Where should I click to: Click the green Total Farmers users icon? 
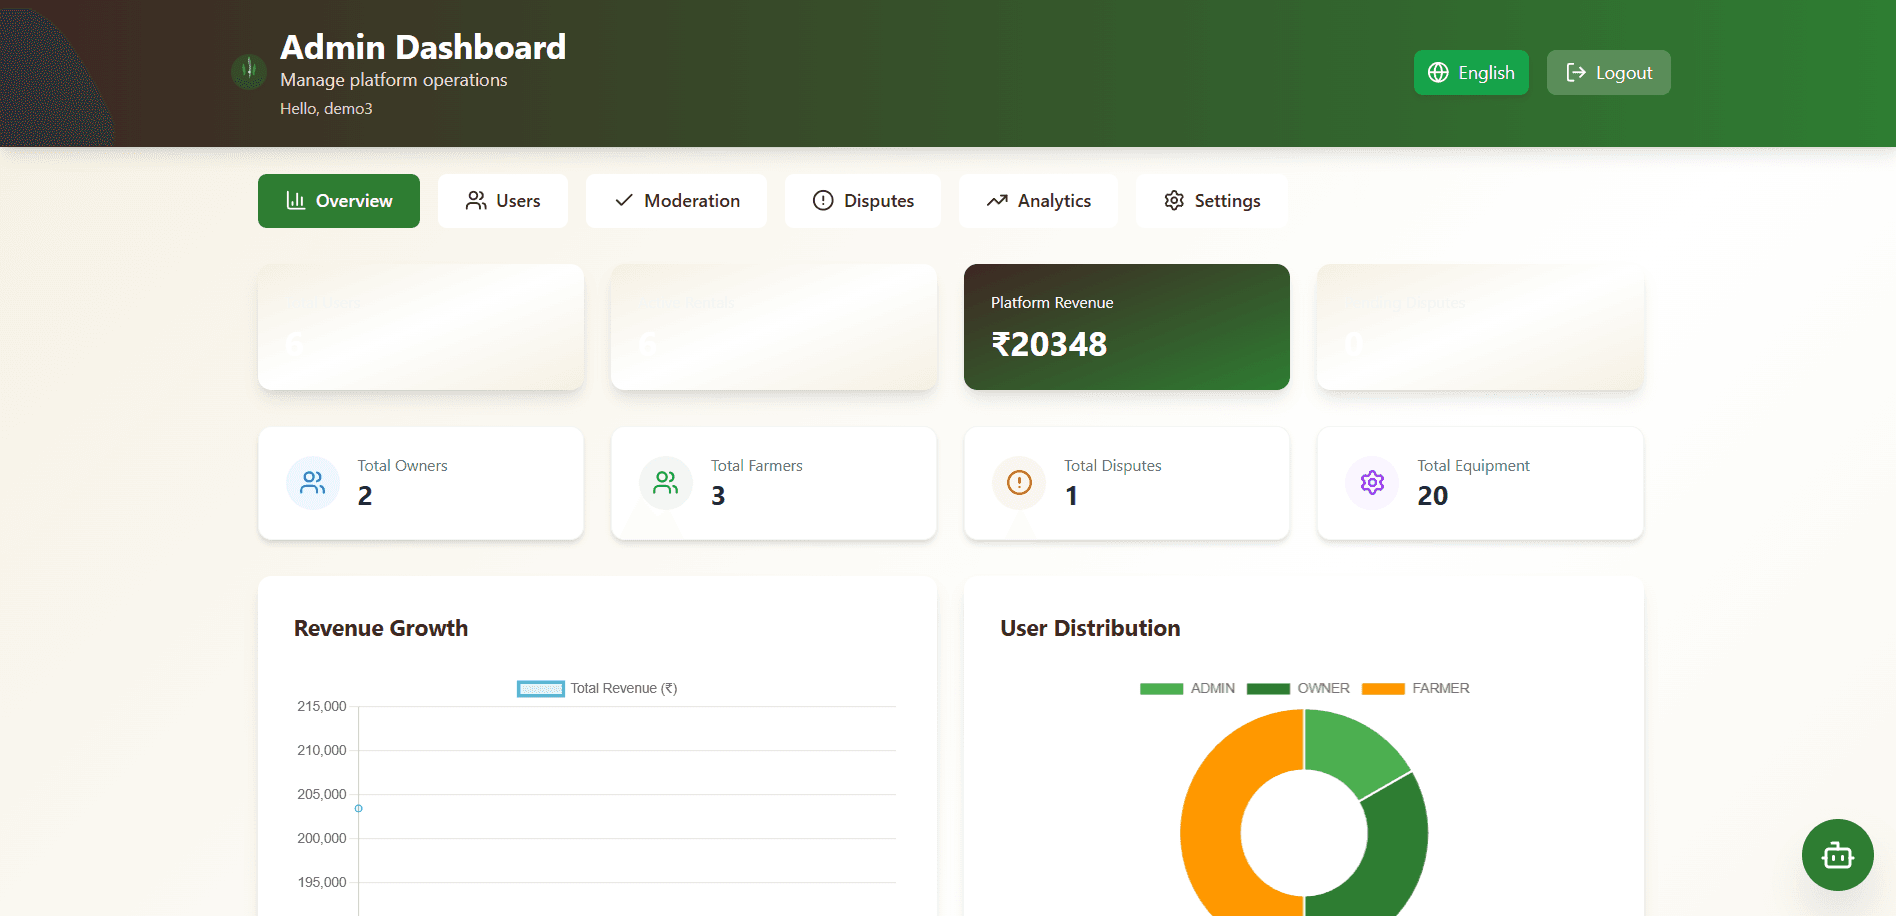tap(666, 483)
